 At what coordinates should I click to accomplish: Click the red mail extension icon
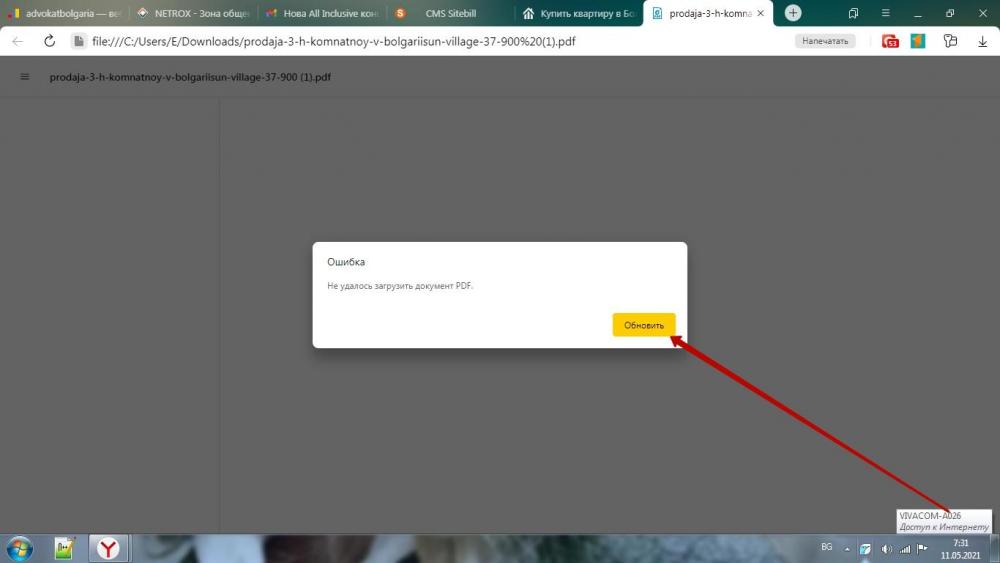(x=890, y=41)
